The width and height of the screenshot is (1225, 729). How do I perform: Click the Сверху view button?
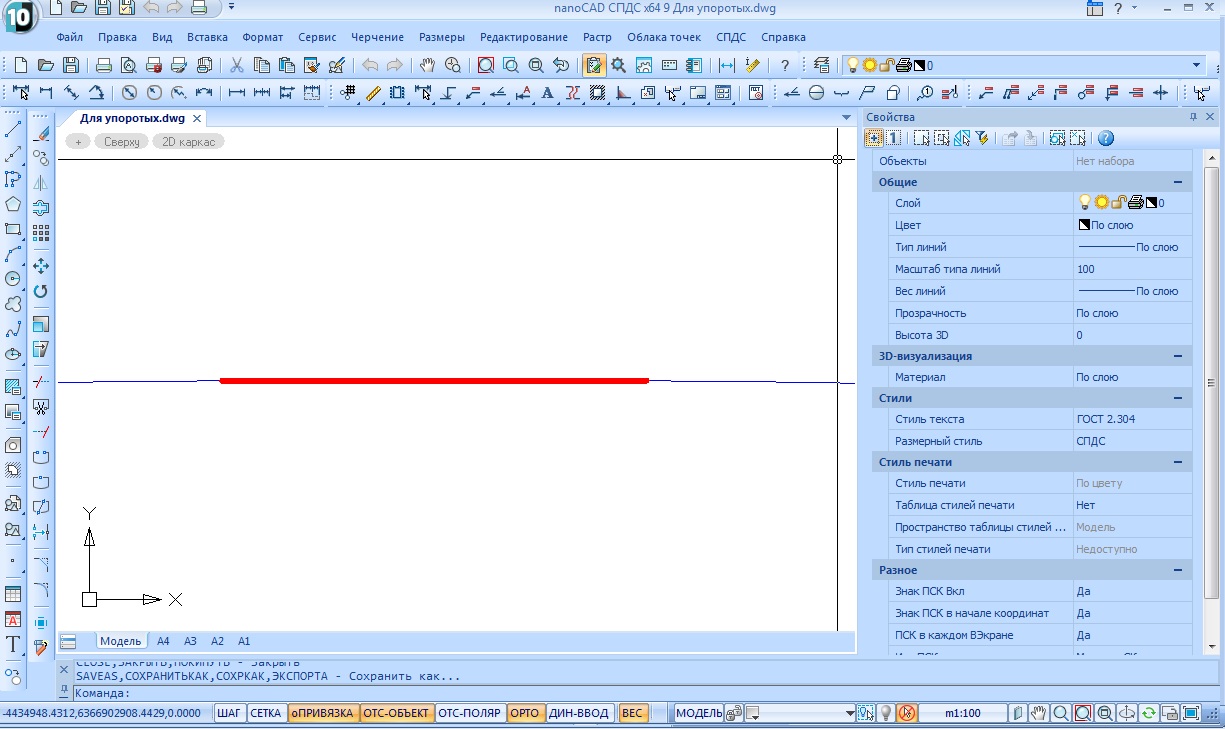122,142
